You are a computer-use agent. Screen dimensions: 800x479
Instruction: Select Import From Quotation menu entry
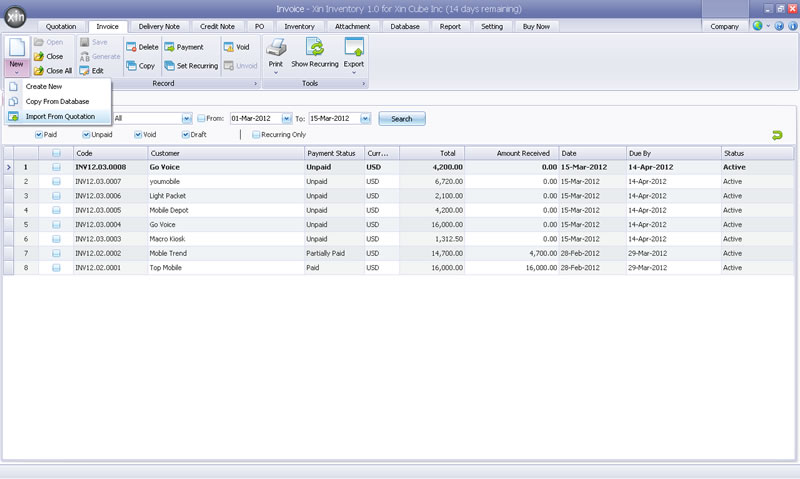tap(60, 116)
